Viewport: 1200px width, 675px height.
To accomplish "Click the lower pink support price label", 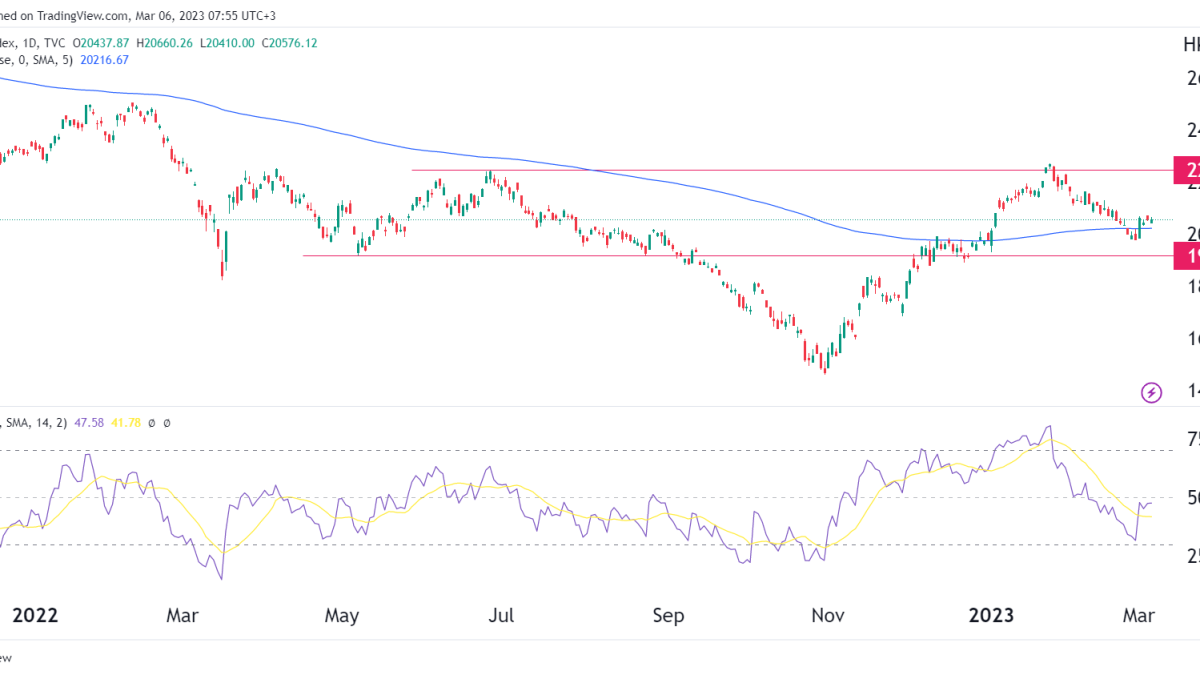I will [x=1187, y=256].
